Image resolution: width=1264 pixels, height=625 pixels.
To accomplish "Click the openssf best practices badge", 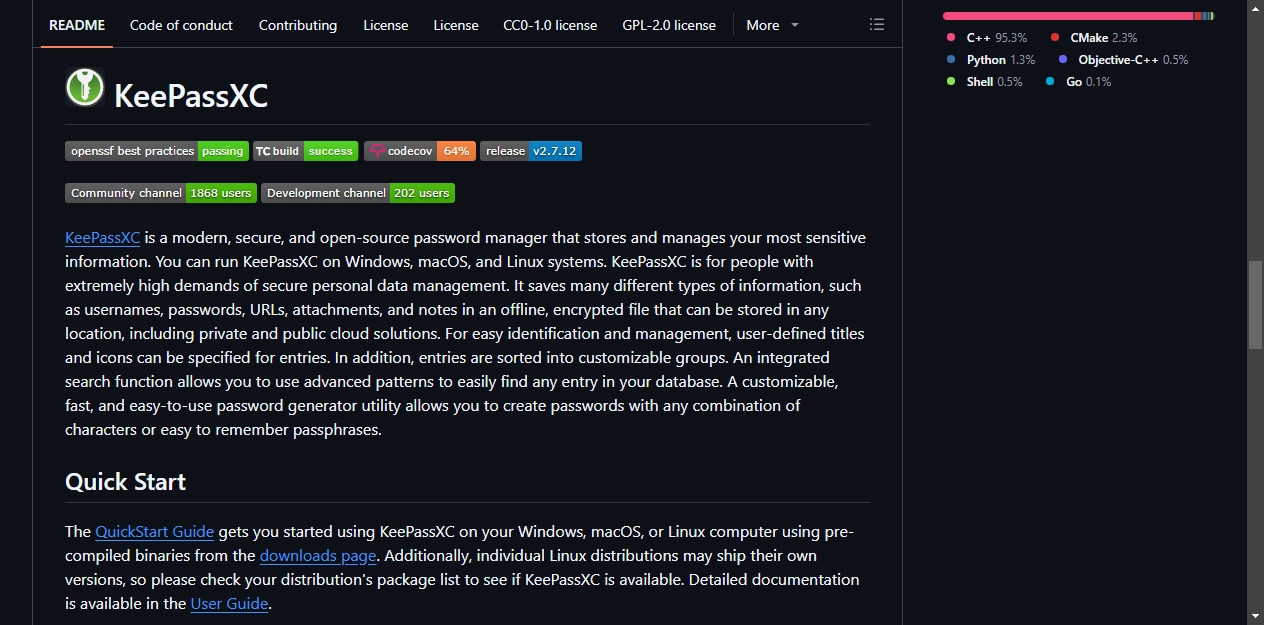I will 157,151.
